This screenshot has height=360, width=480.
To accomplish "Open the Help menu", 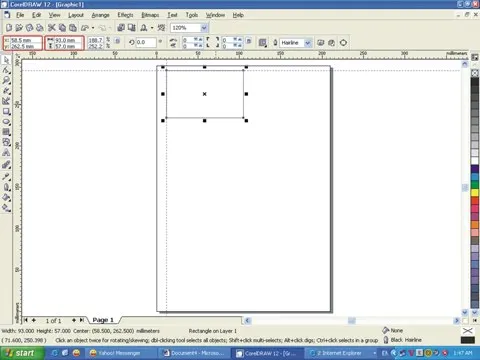I will point(238,15).
